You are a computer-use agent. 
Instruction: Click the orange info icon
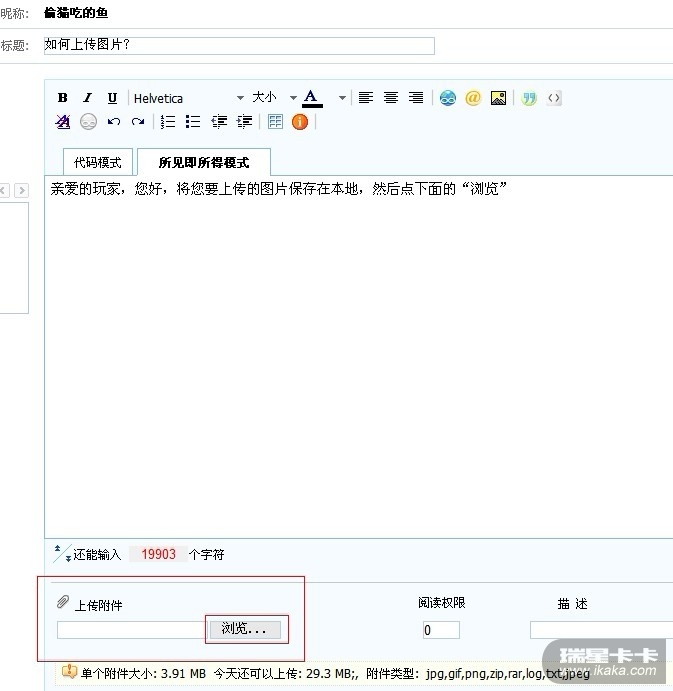coord(300,122)
